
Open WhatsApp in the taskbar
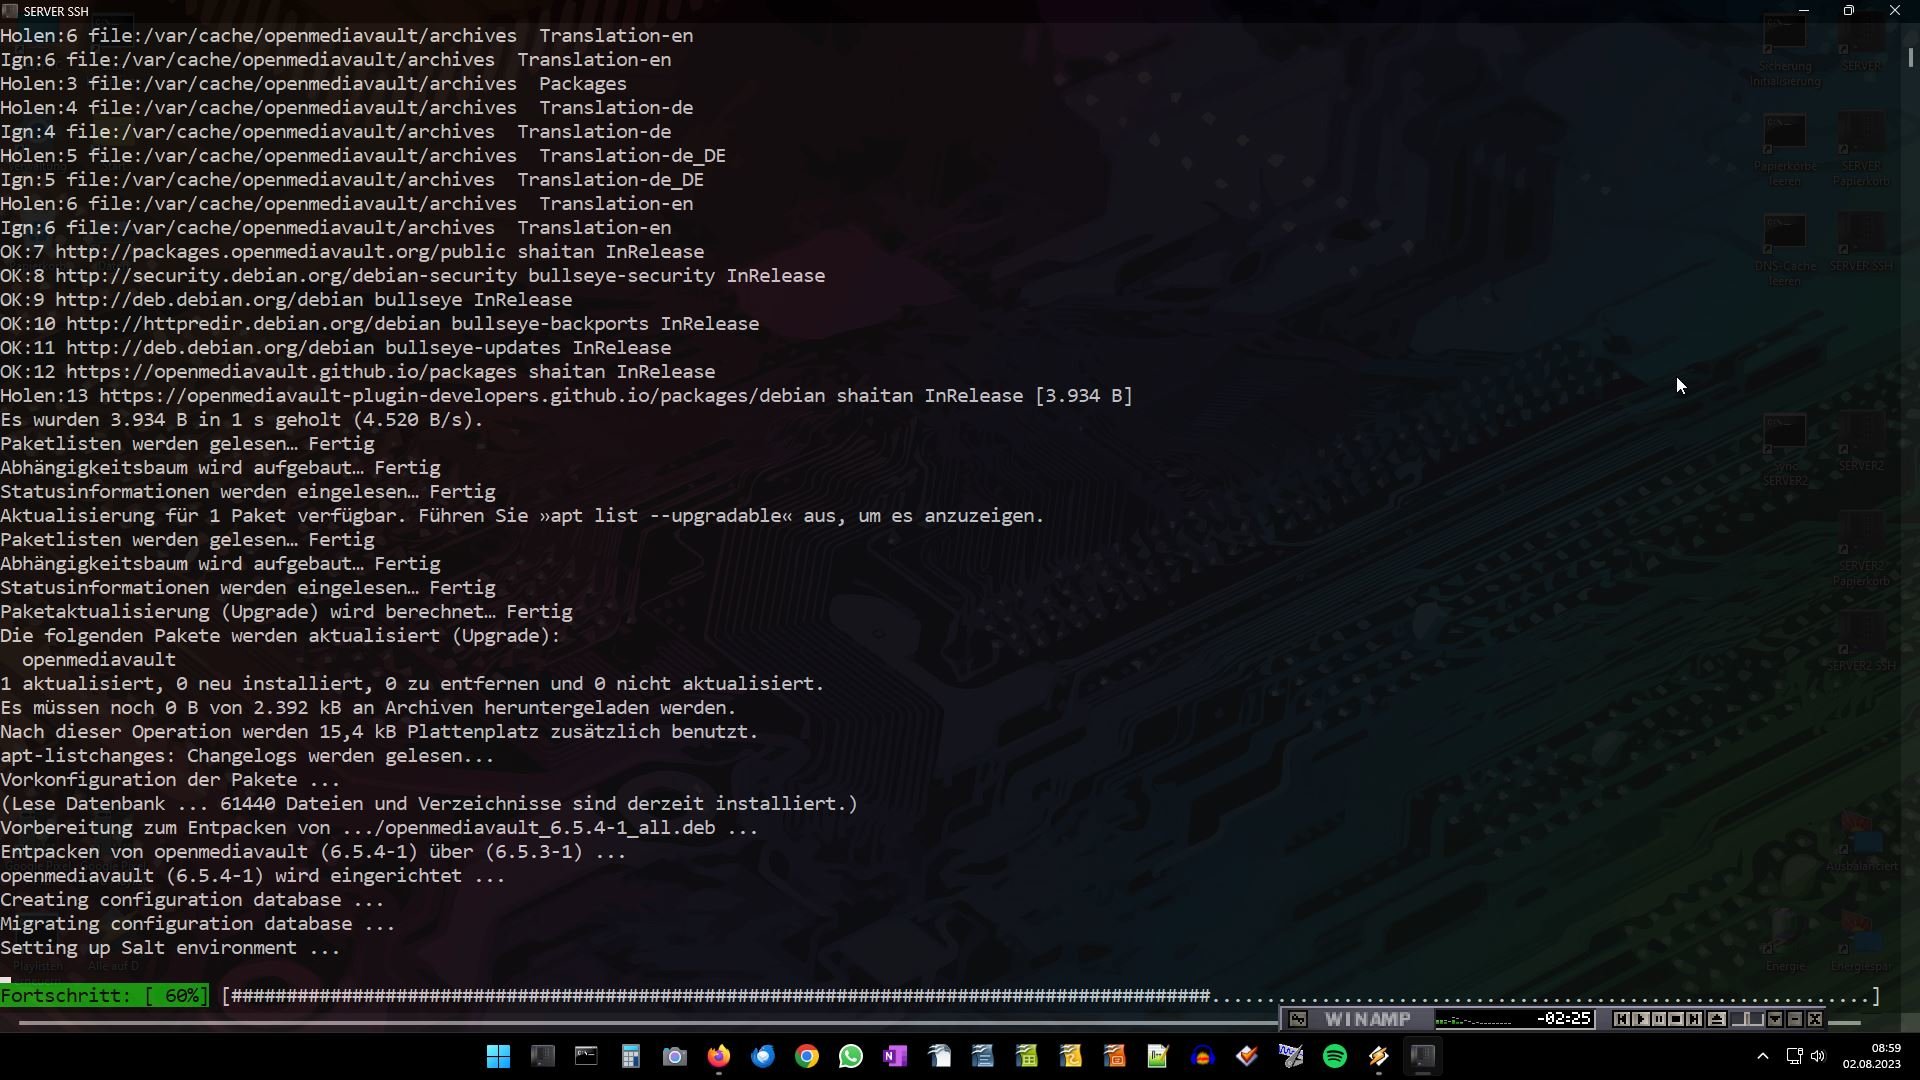[x=851, y=1057]
